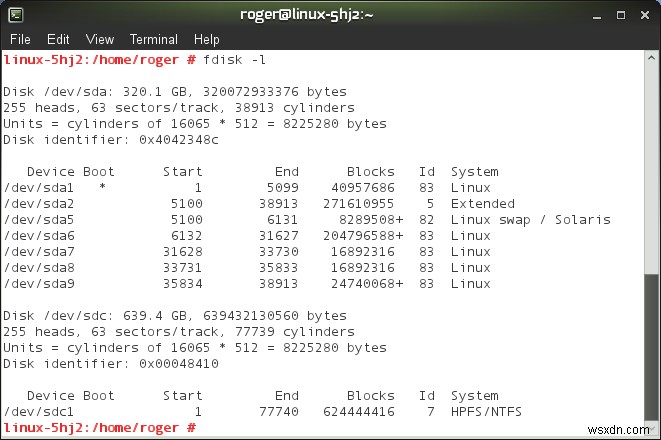Click the end value 77740
The image size is (661, 440).
coord(279,411)
